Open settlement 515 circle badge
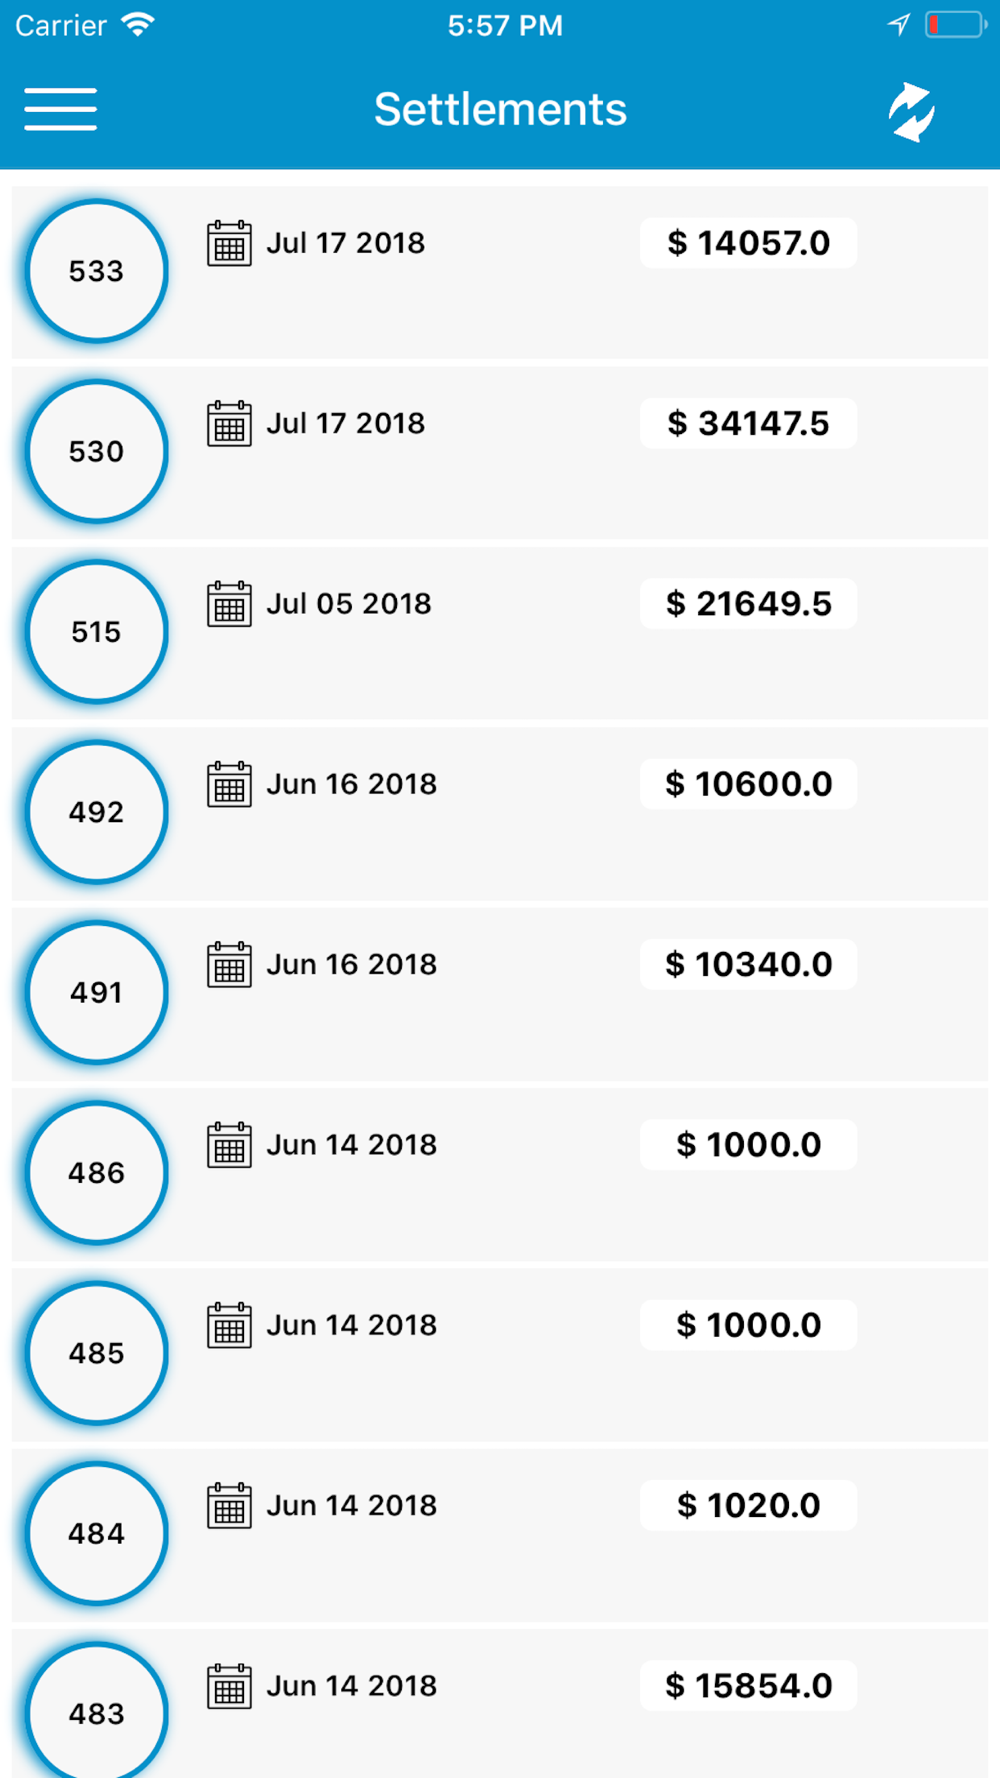Screen dimensions: 1000x1778 pos(96,632)
